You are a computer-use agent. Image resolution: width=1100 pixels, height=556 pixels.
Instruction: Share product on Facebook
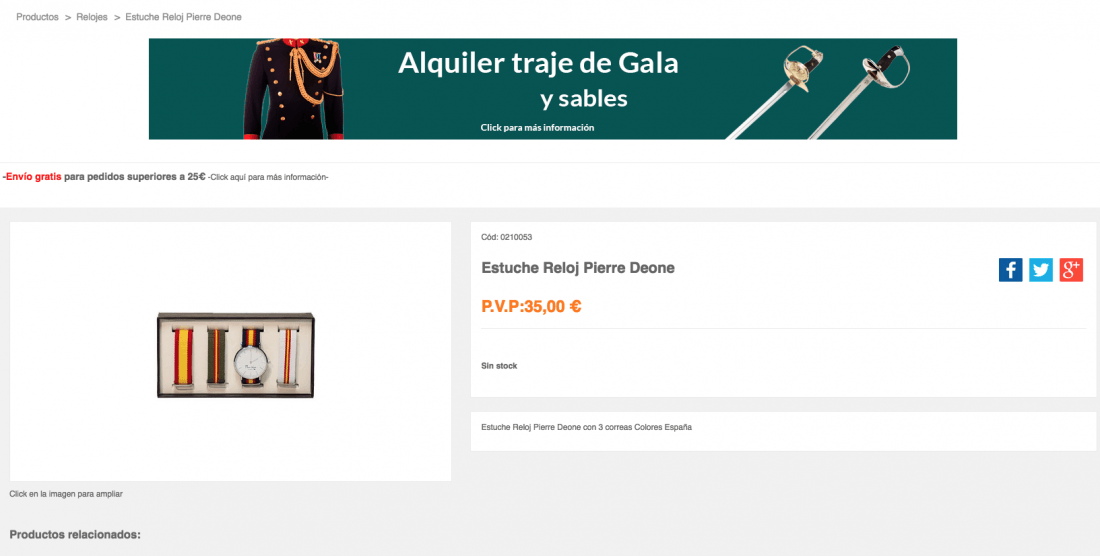pyautogui.click(x=1010, y=270)
